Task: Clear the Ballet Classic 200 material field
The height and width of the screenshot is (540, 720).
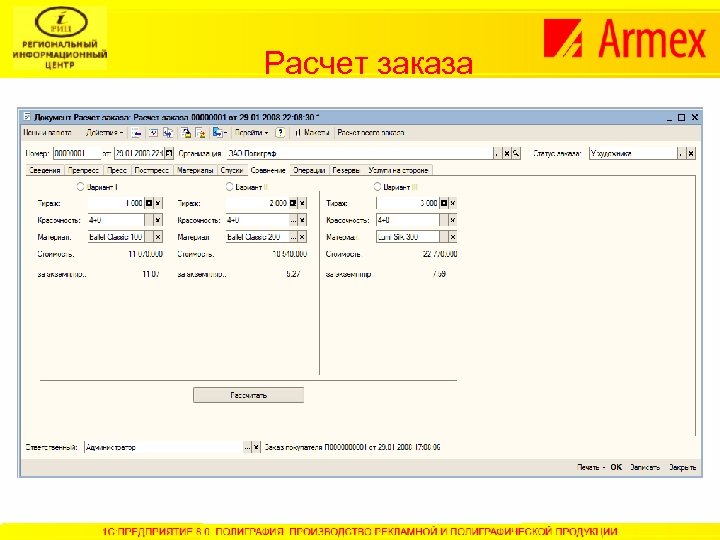Action: coord(302,237)
